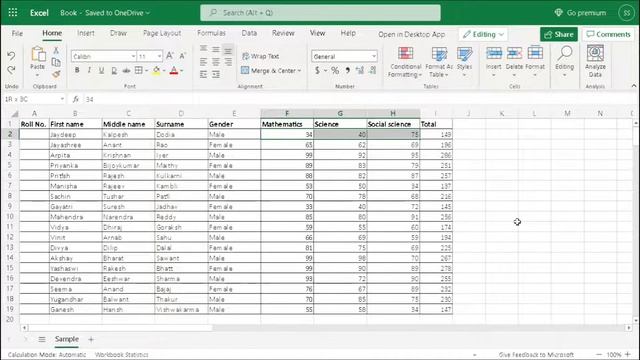This screenshot has height=360, width=640.
Task: Open the Cell Styles icon
Action: (x=464, y=53)
